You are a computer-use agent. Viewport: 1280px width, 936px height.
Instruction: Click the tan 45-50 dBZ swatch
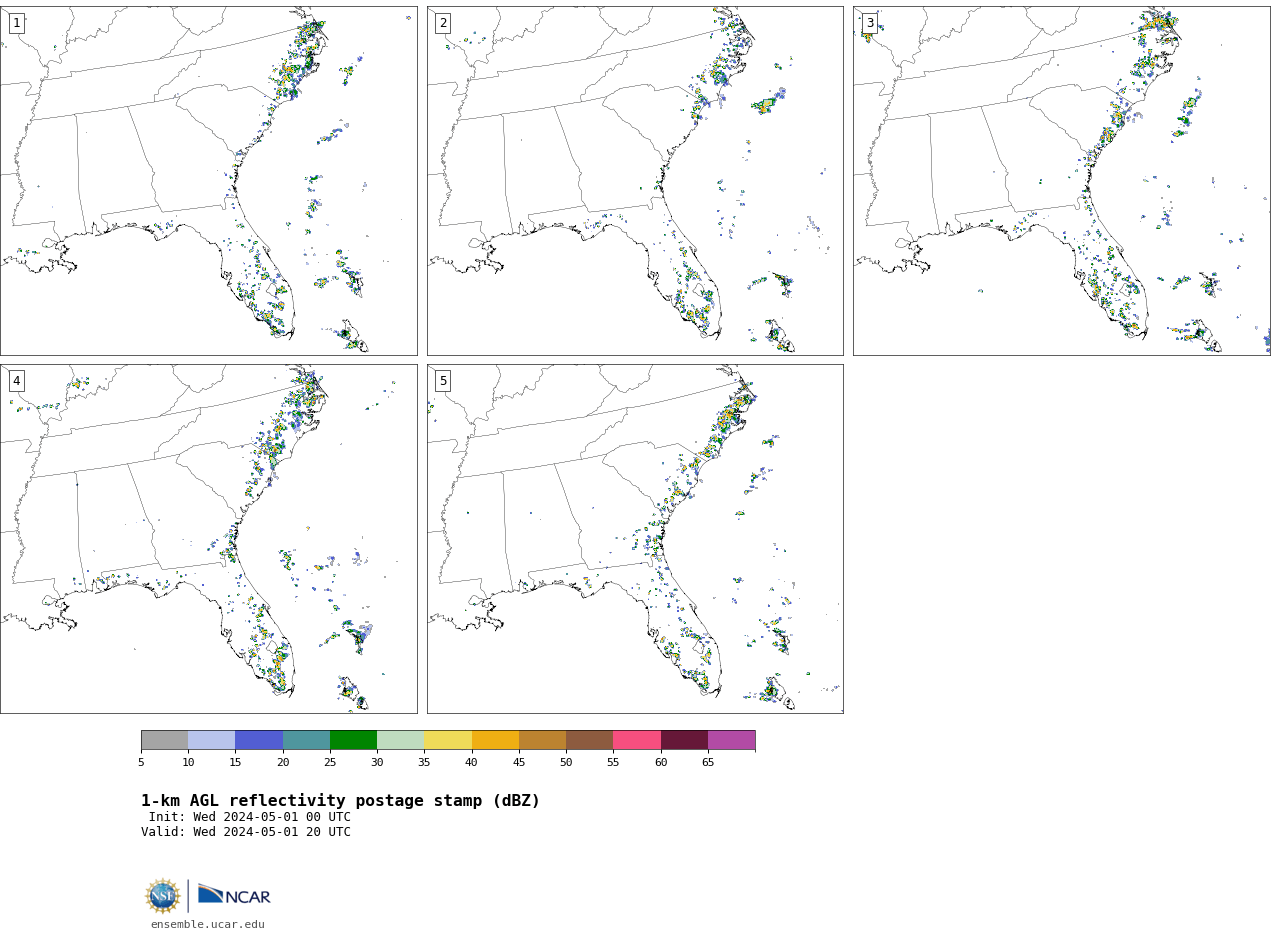tap(542, 740)
